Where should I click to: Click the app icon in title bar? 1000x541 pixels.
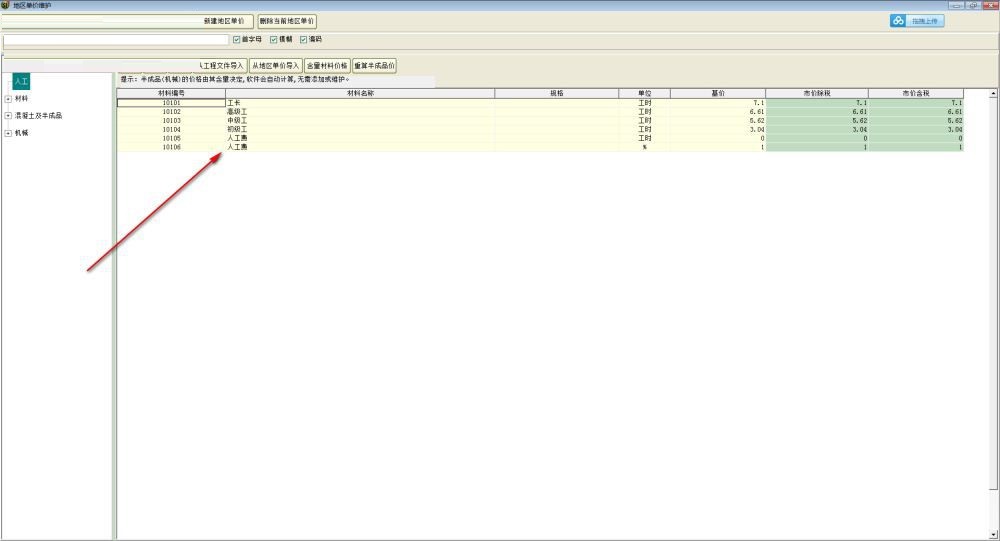5,5
